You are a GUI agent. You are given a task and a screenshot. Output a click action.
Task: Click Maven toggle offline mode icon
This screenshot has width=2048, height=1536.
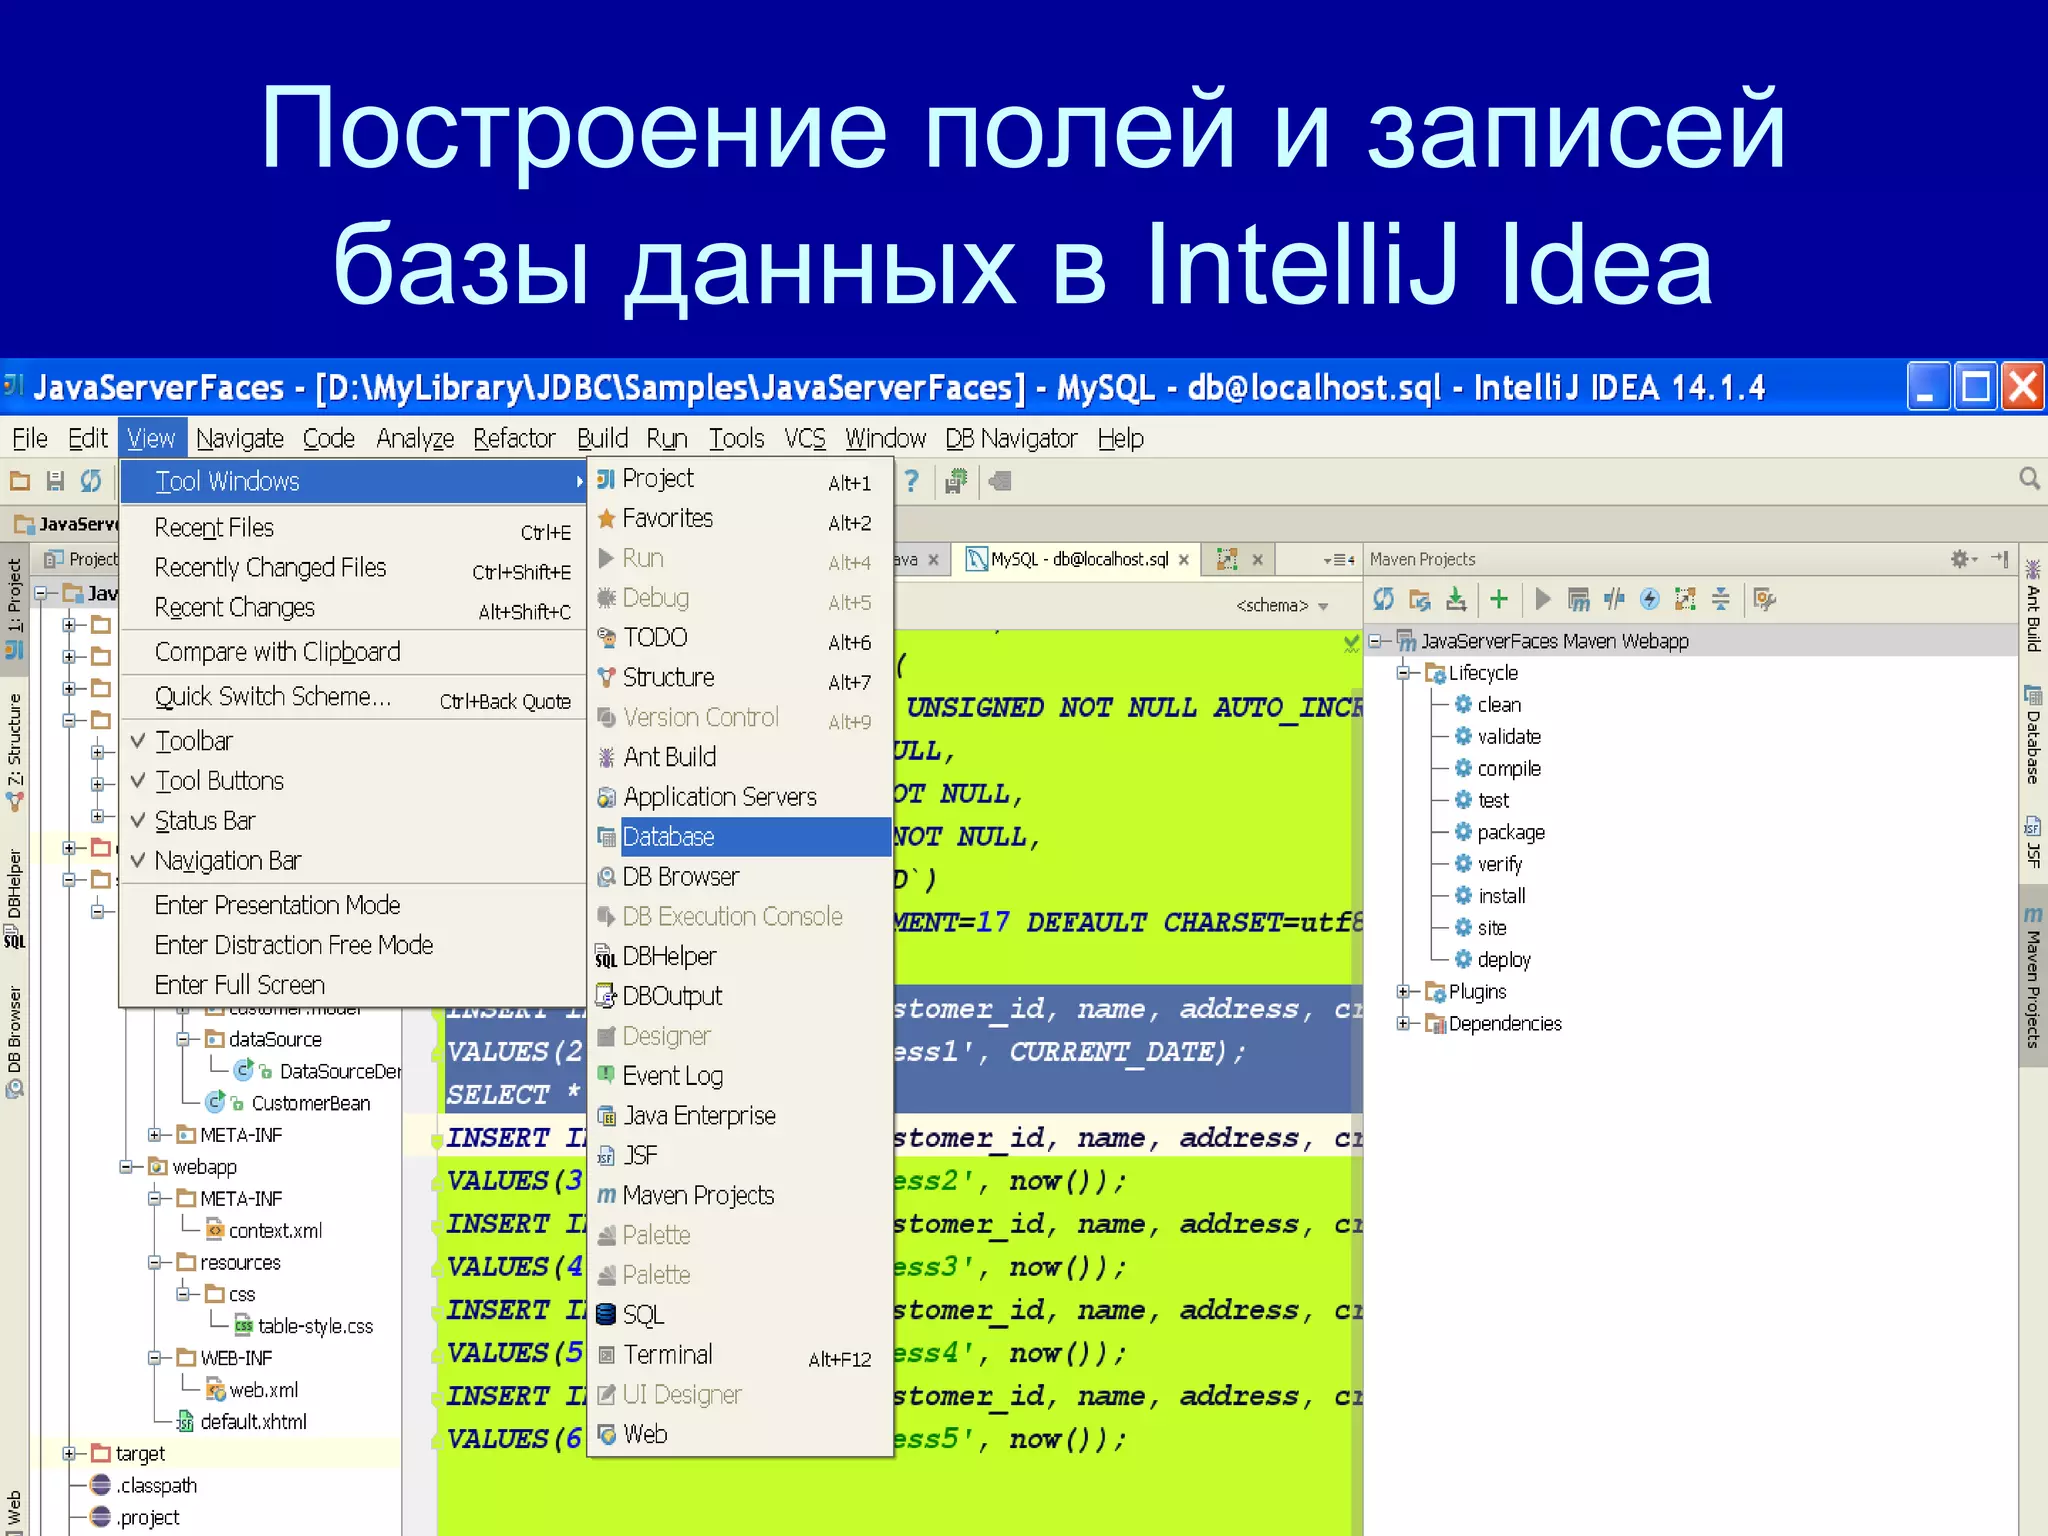pos(1614,599)
